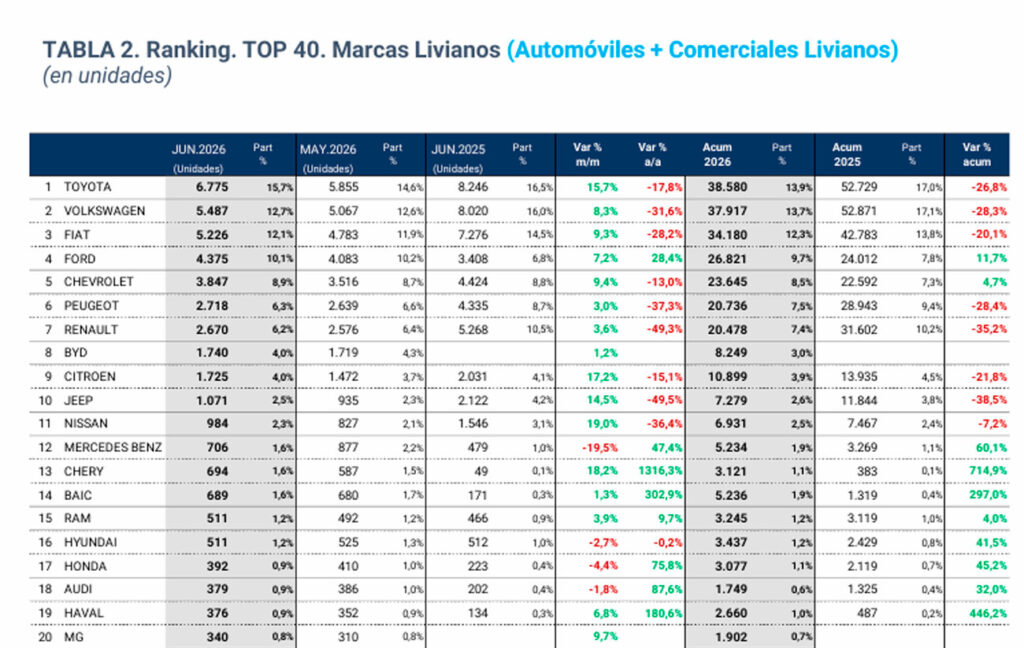
Task: Click Fiat's accumulated 2026 value '34.180'
Action: 727,235
